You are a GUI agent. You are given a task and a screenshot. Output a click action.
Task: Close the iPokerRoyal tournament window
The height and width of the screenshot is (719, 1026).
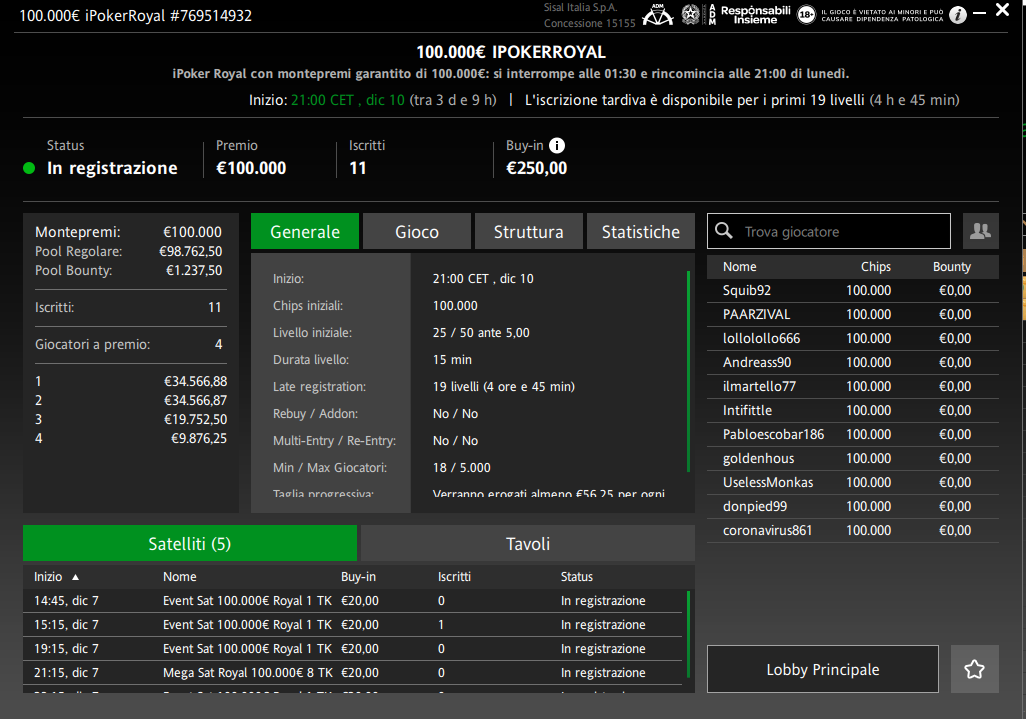[1002, 10]
